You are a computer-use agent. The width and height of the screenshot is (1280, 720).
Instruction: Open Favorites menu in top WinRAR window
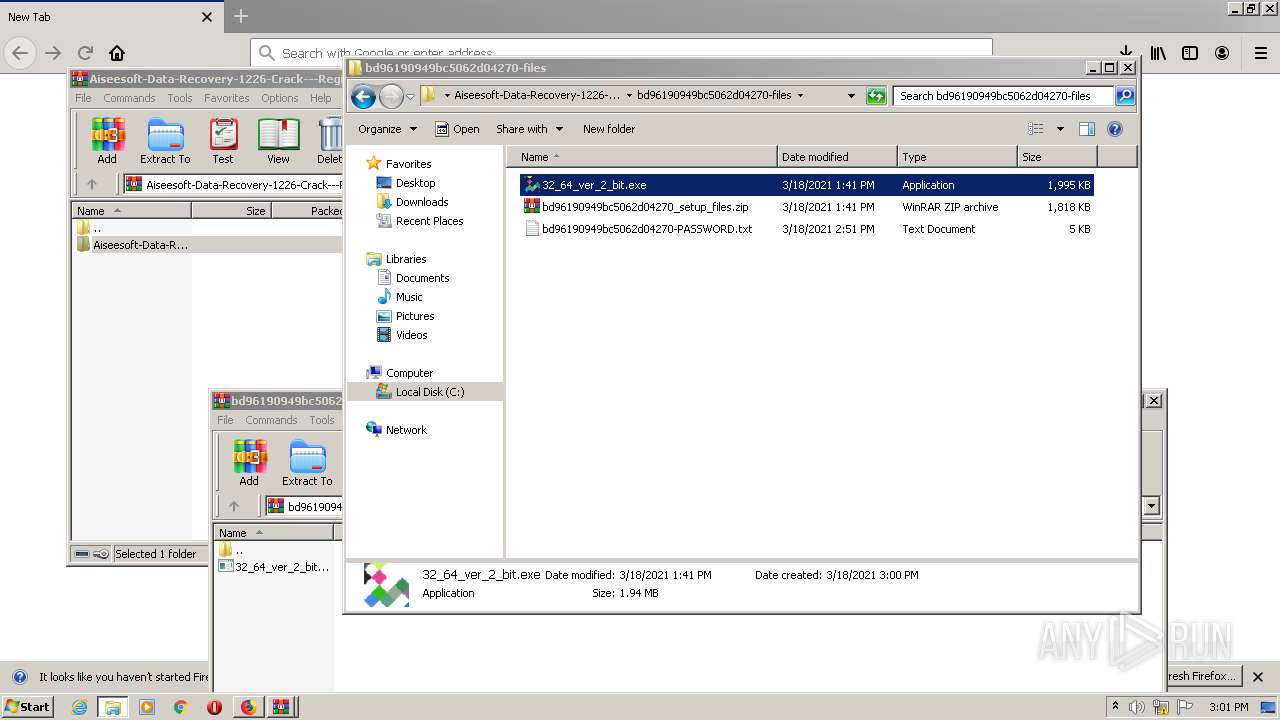(227, 98)
